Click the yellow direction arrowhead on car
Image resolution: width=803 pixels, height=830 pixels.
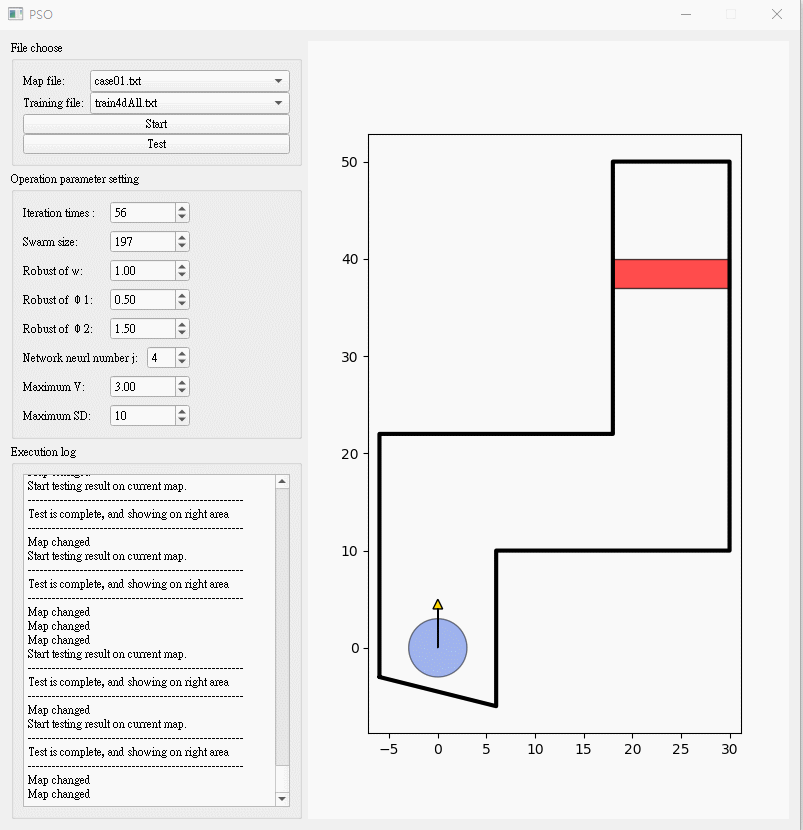click(x=438, y=605)
